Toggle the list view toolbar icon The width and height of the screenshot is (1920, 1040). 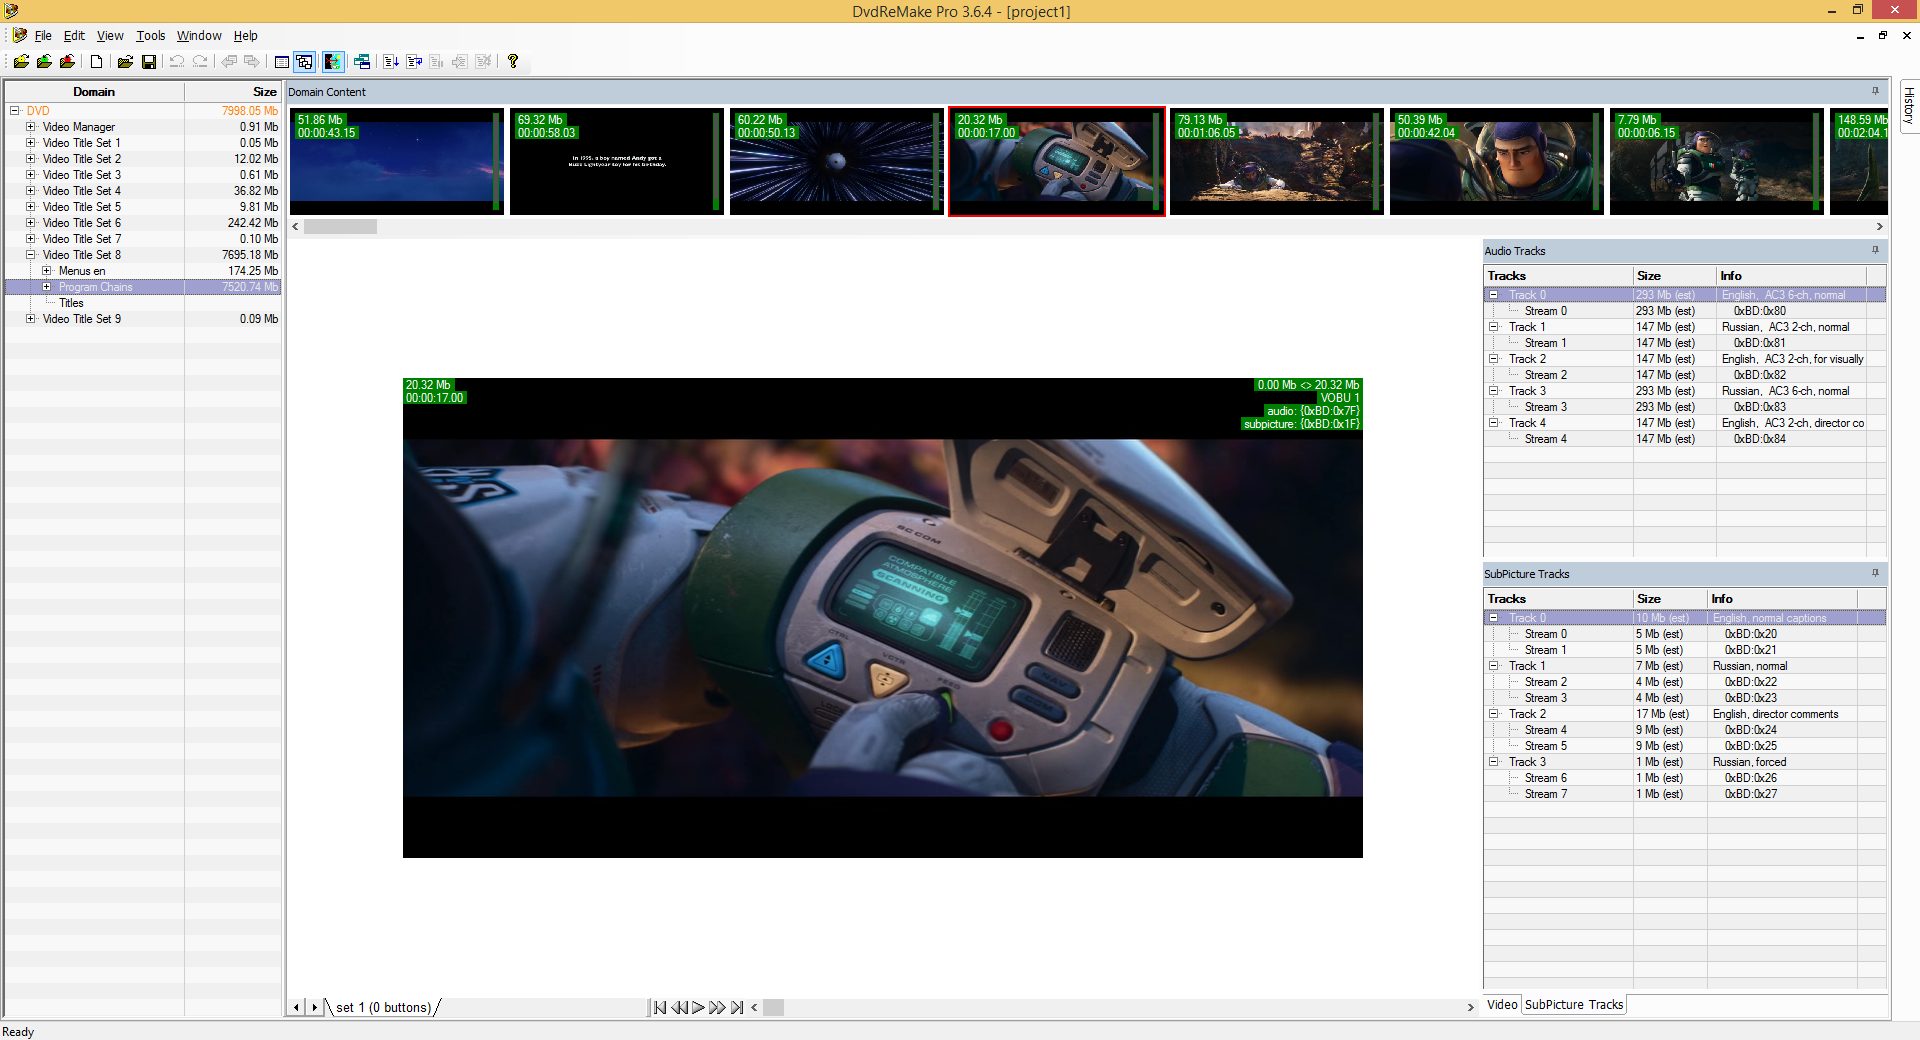coord(282,62)
